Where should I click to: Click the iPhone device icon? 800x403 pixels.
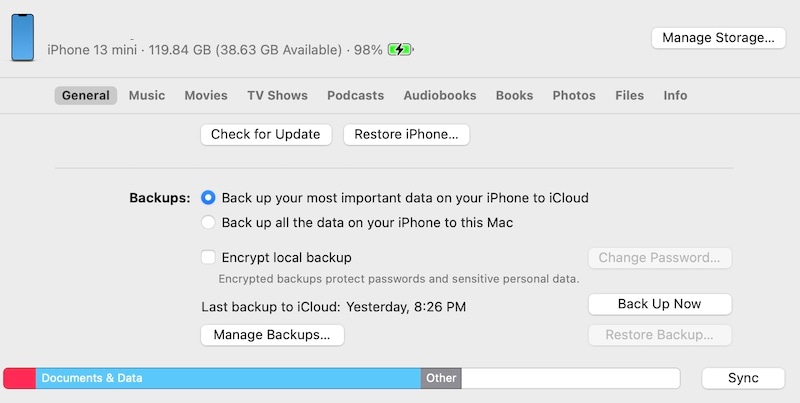[x=22, y=38]
